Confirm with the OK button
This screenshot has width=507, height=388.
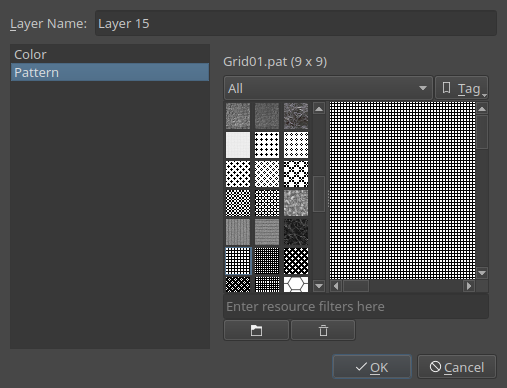coord(372,367)
